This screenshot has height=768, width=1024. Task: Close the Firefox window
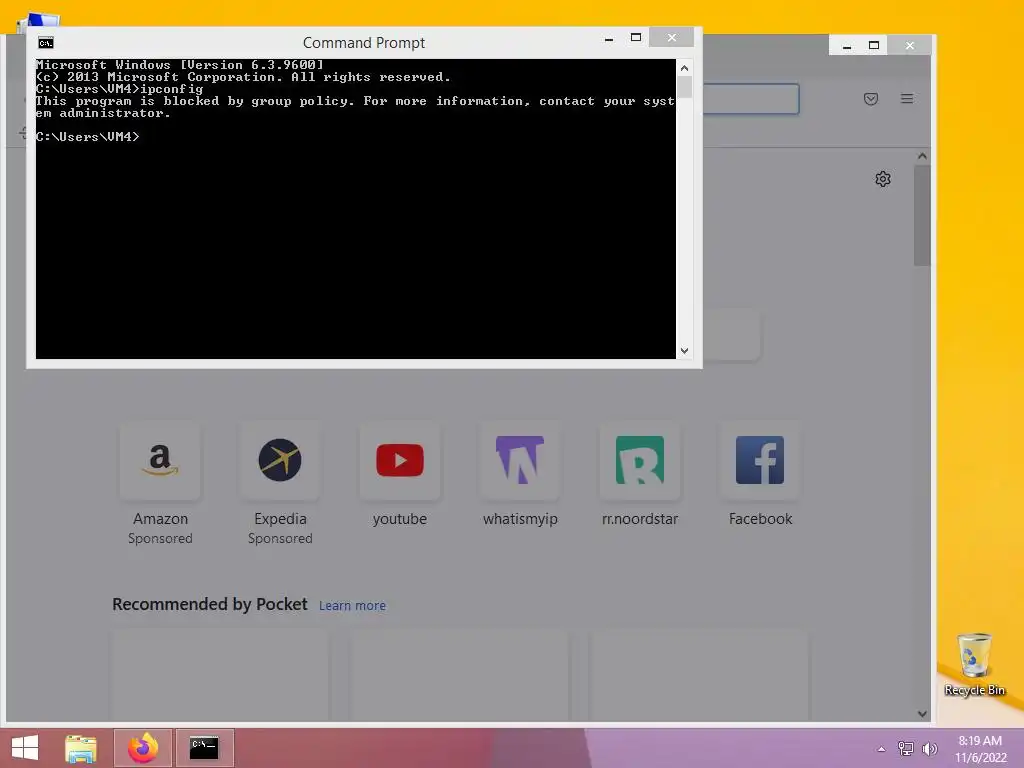click(x=910, y=46)
